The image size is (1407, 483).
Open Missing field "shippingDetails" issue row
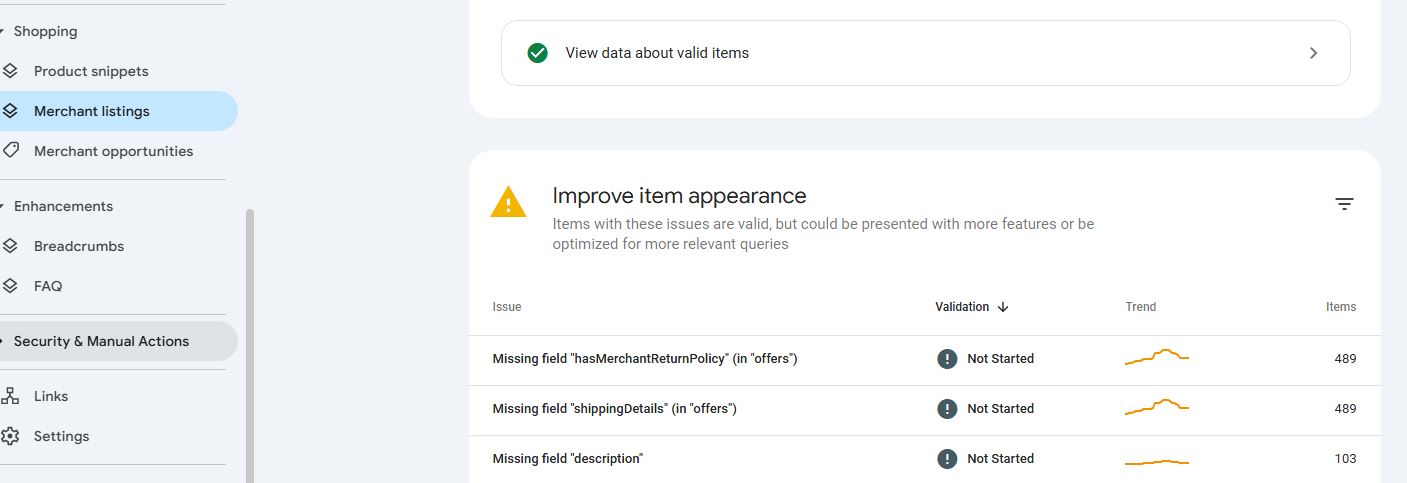point(614,409)
